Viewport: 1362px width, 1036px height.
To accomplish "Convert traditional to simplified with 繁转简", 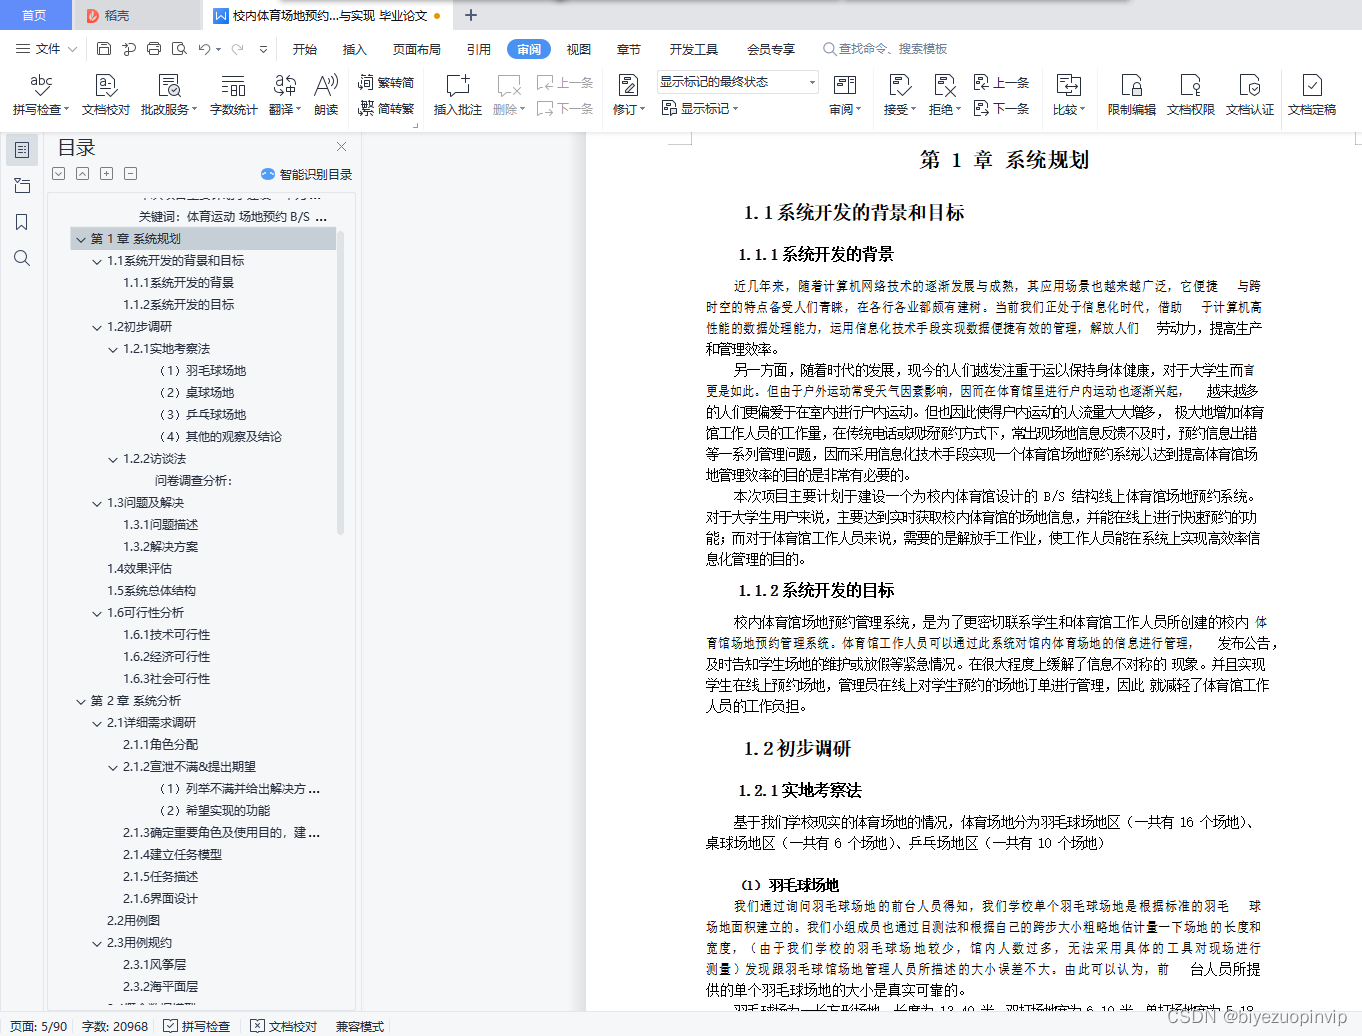I will [386, 82].
